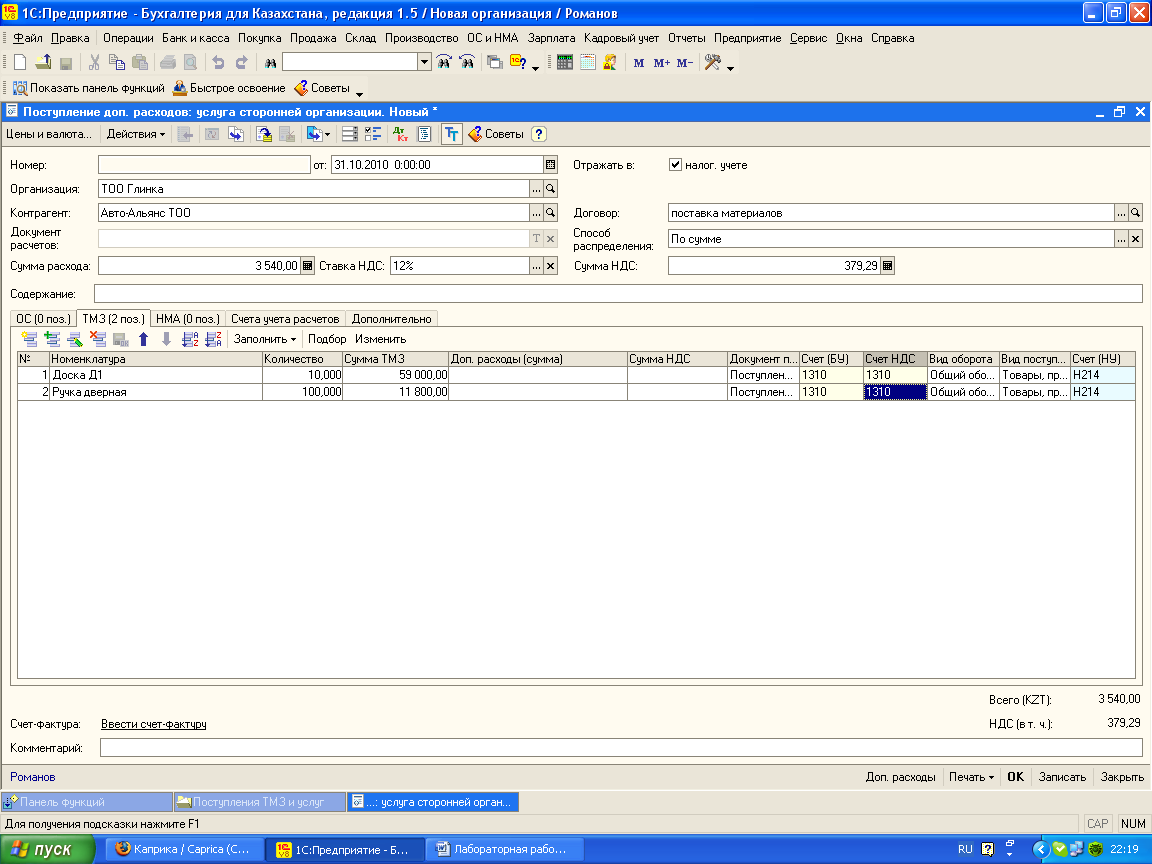Click the OK button at bottom
This screenshot has width=1152, height=864.
(x=1015, y=777)
